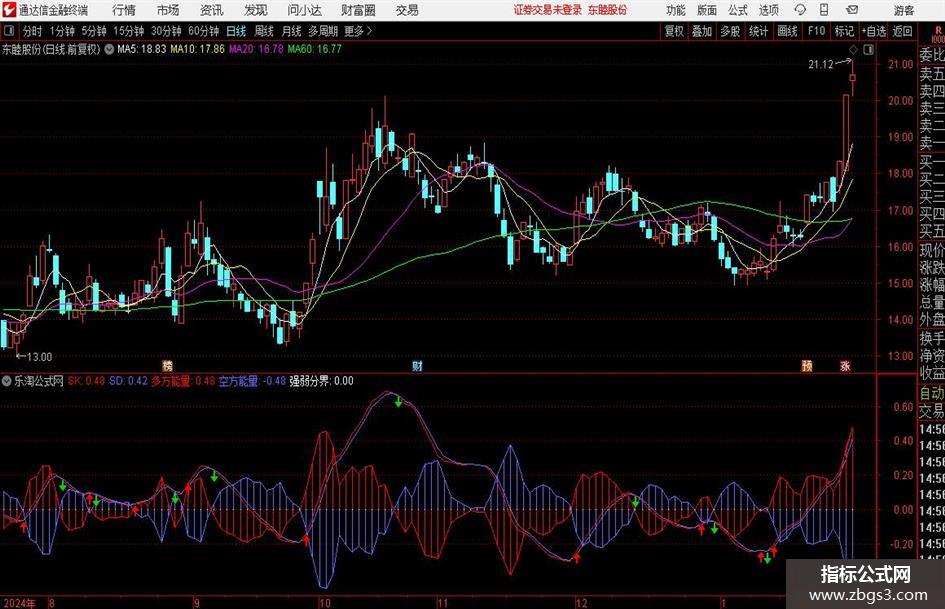
Task: Click the 预 marker on the chart
Action: 807,365
